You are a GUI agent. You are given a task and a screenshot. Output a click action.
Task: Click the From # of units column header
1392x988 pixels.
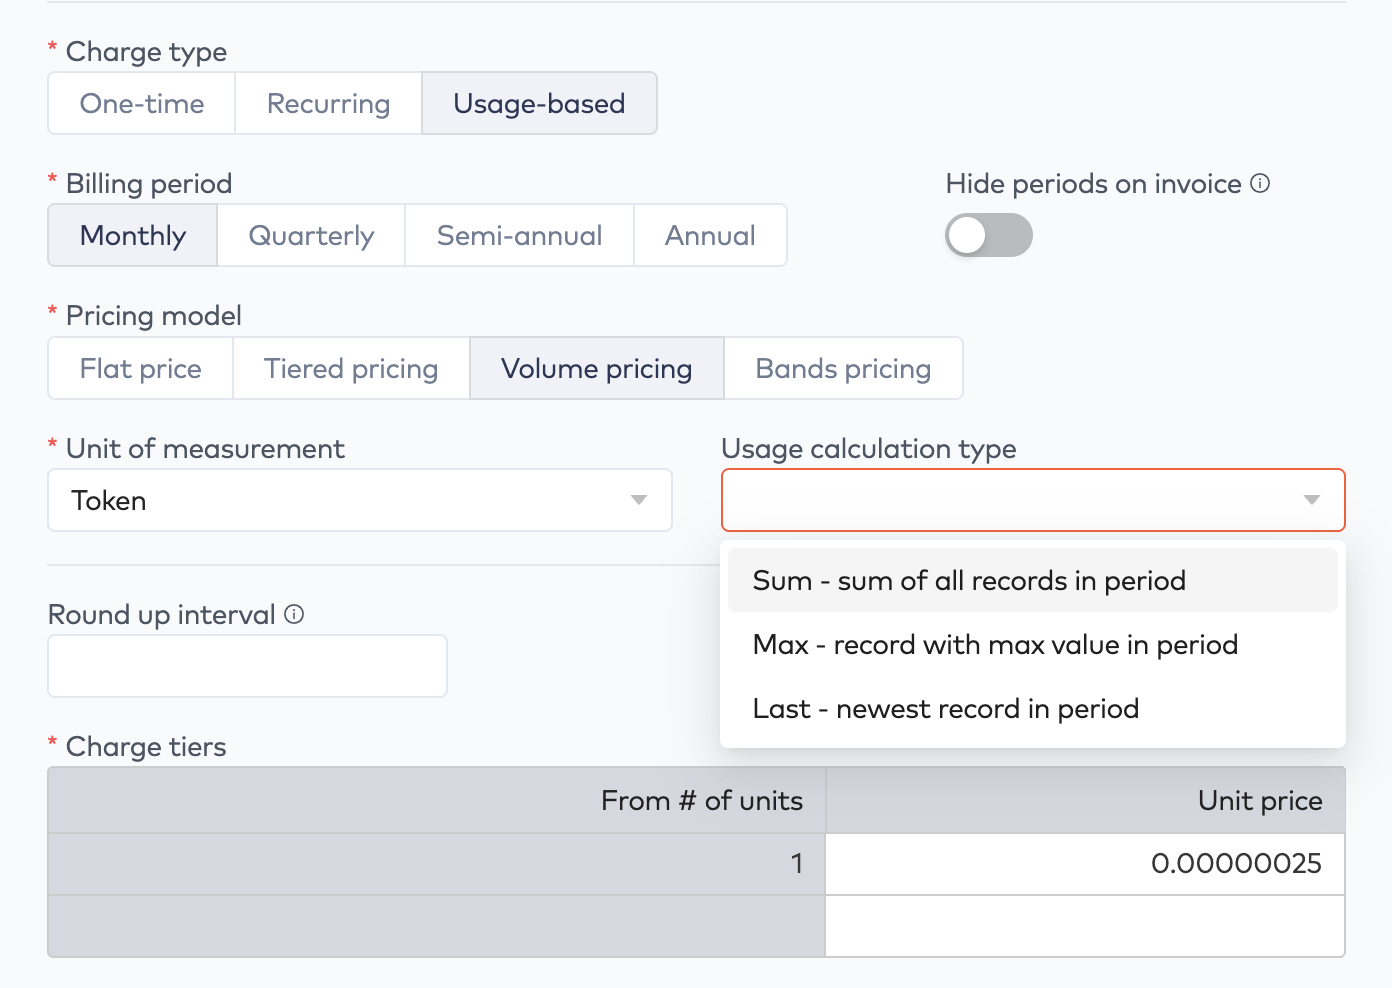click(x=437, y=800)
